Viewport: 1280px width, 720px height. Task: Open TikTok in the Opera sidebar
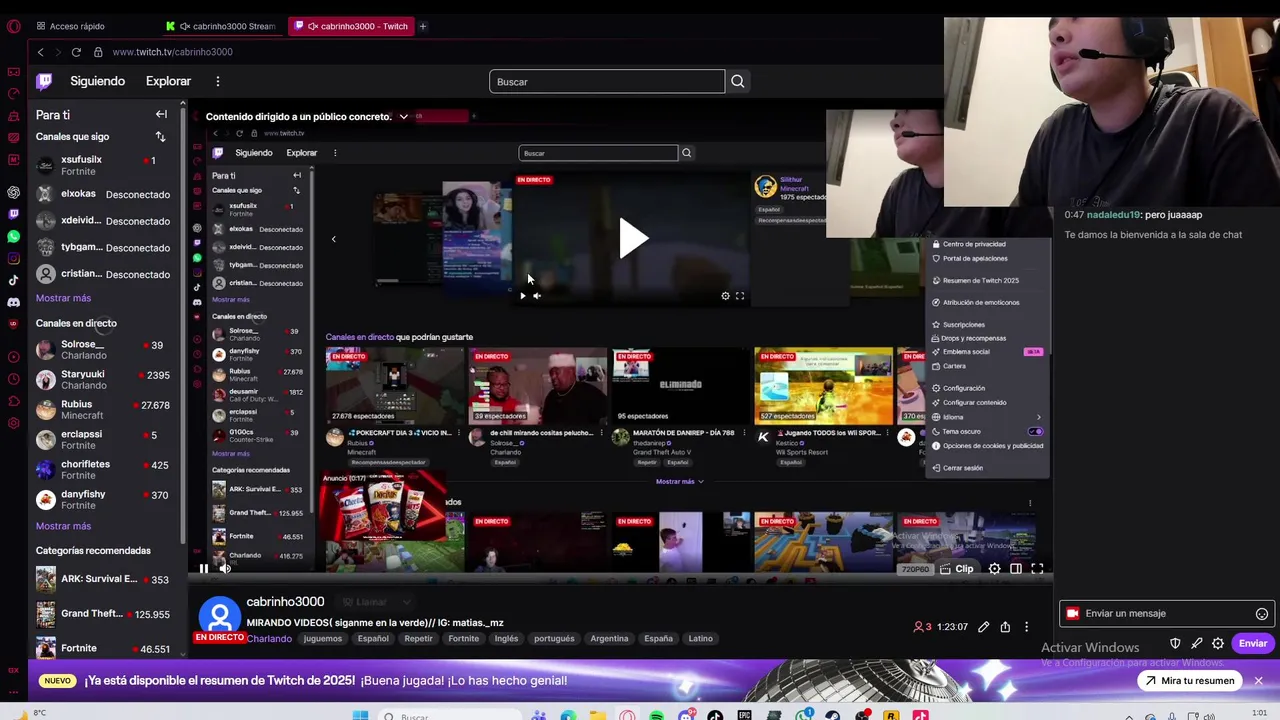tap(13, 281)
